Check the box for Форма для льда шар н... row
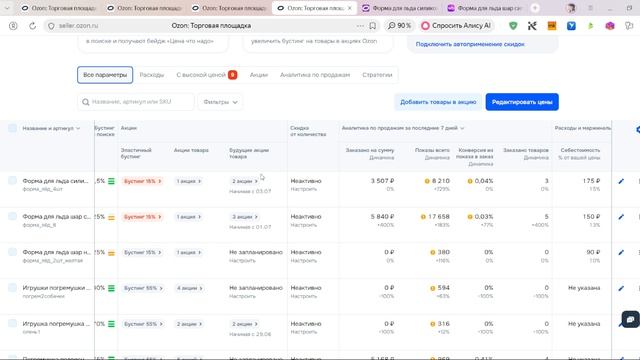The width and height of the screenshot is (640, 360). (x=12, y=252)
